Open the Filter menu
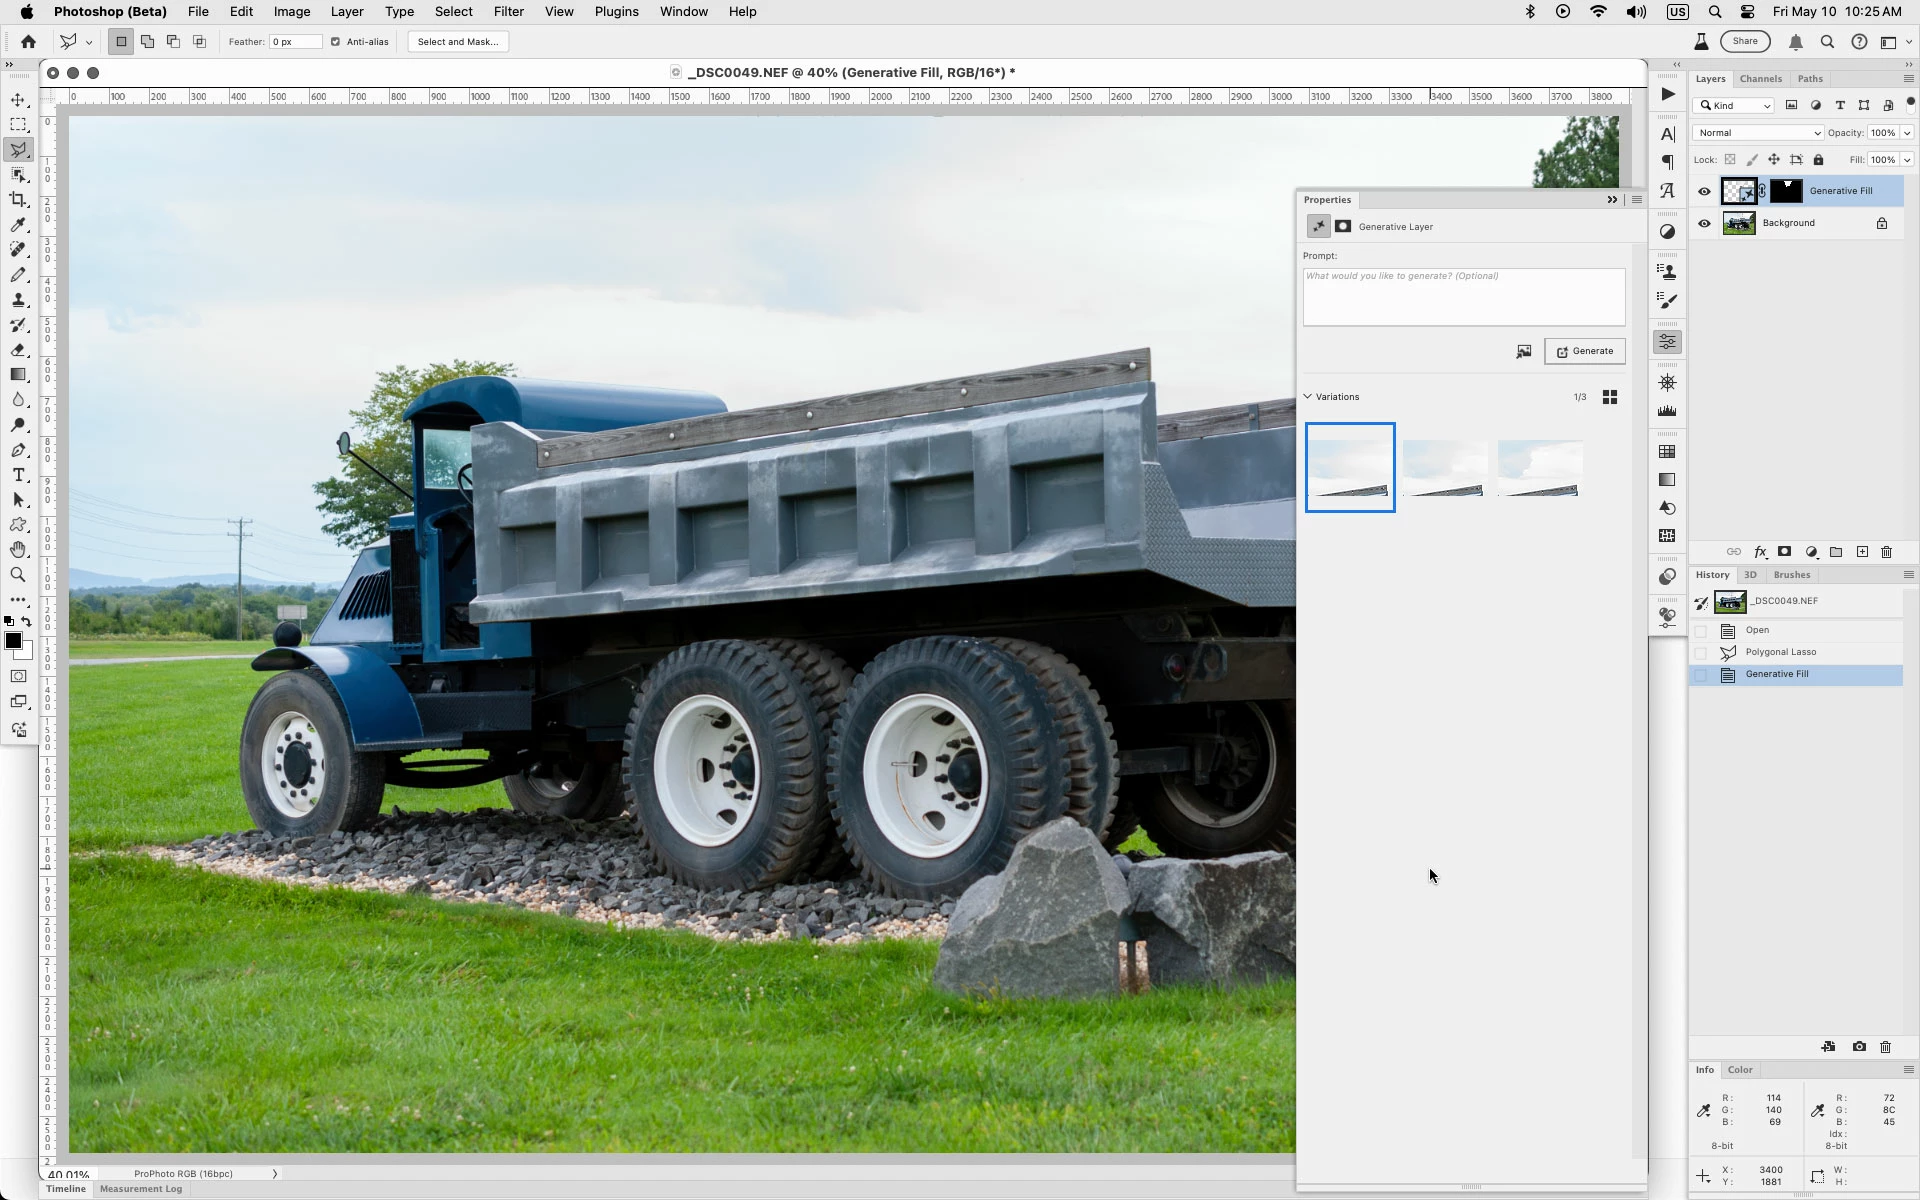Viewport: 1920px width, 1200px height. [508, 12]
